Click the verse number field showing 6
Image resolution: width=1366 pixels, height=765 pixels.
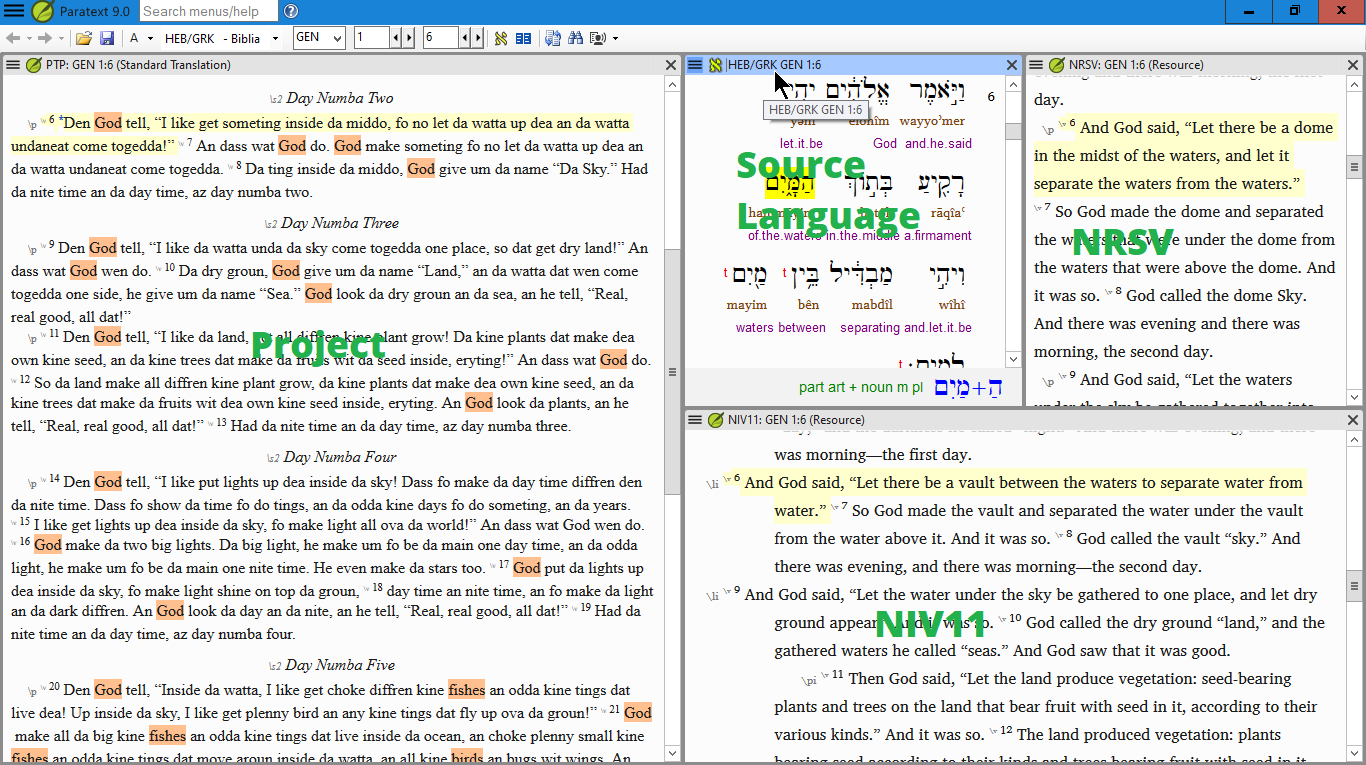point(441,38)
